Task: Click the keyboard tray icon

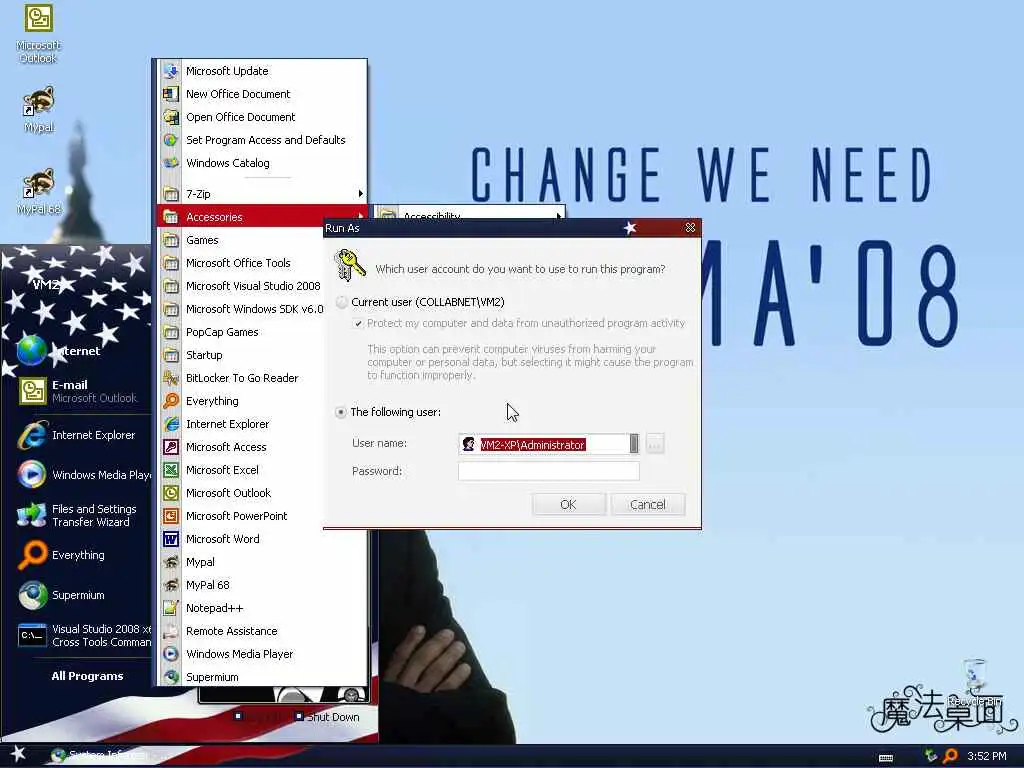Action: (x=886, y=758)
